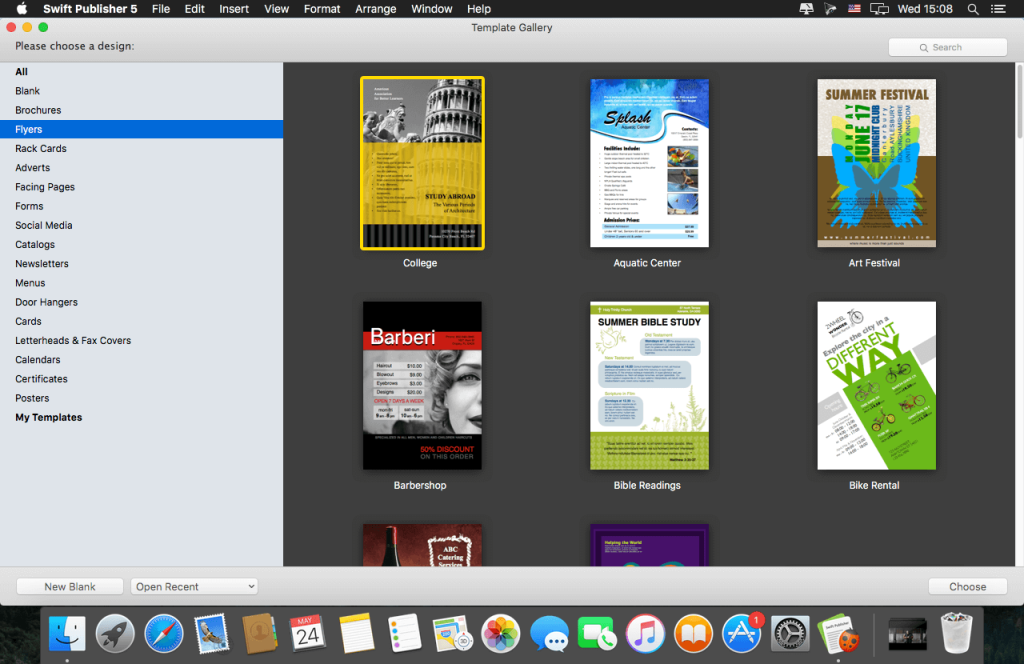
Task: Open the Open Recent dropdown
Action: (x=193, y=586)
